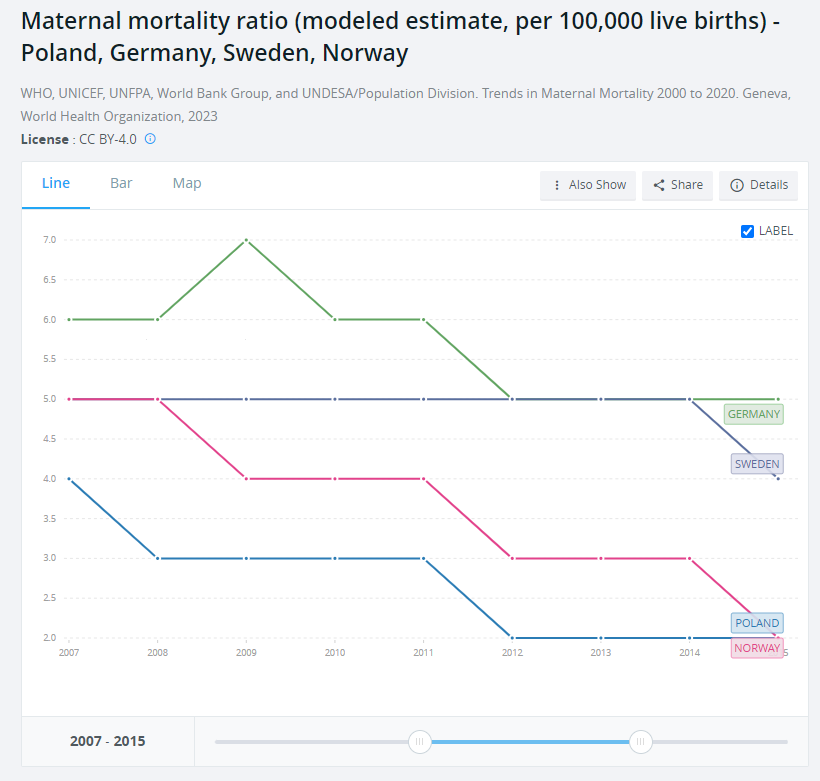Click Germany's 2009 peak data point

[x=246, y=240]
